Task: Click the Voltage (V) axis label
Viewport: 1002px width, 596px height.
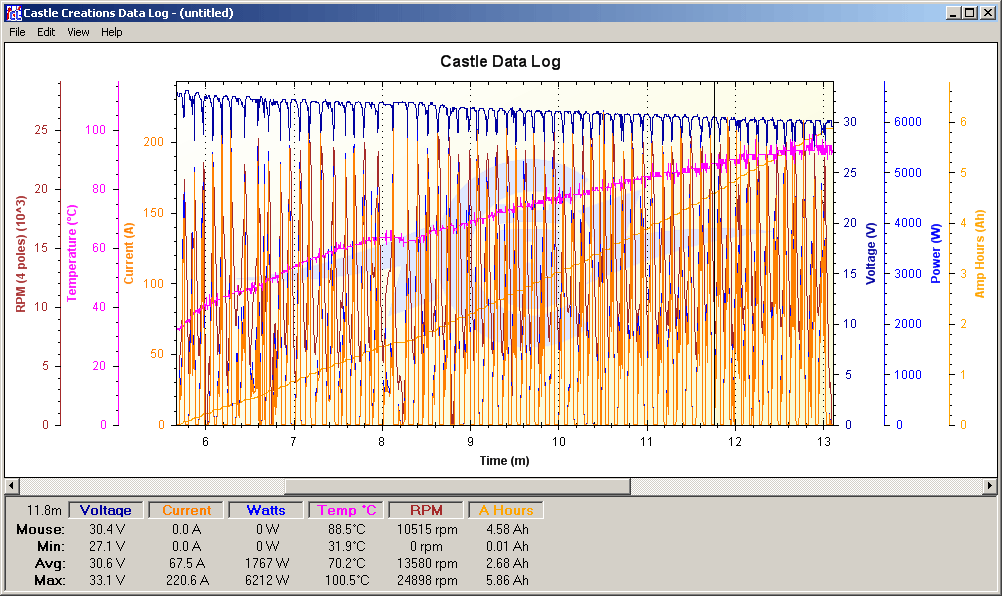Action: [x=870, y=254]
